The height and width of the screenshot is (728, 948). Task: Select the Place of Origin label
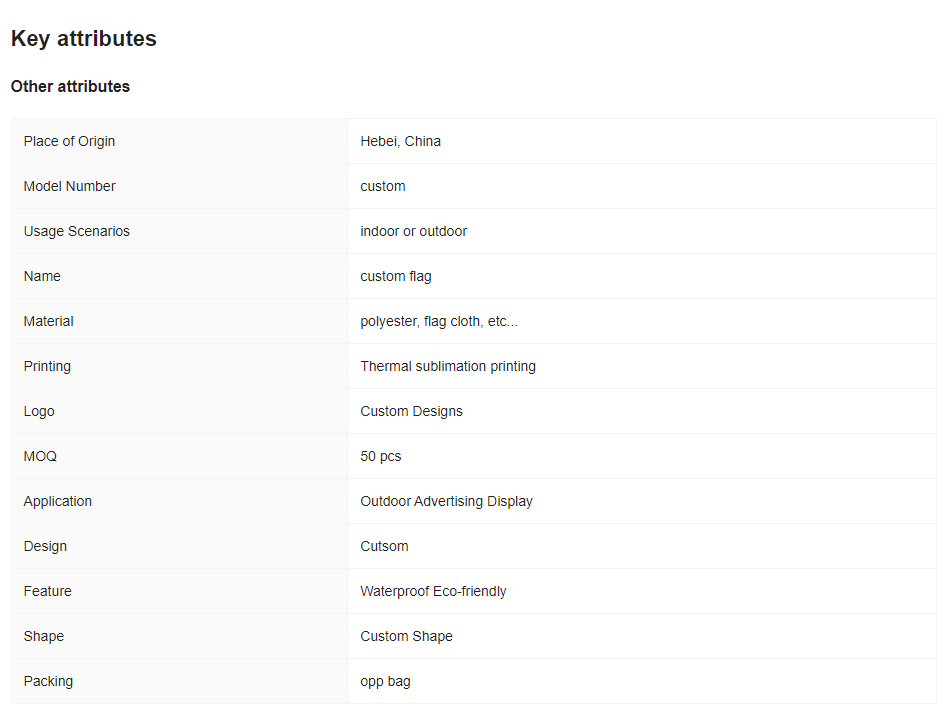(x=69, y=141)
